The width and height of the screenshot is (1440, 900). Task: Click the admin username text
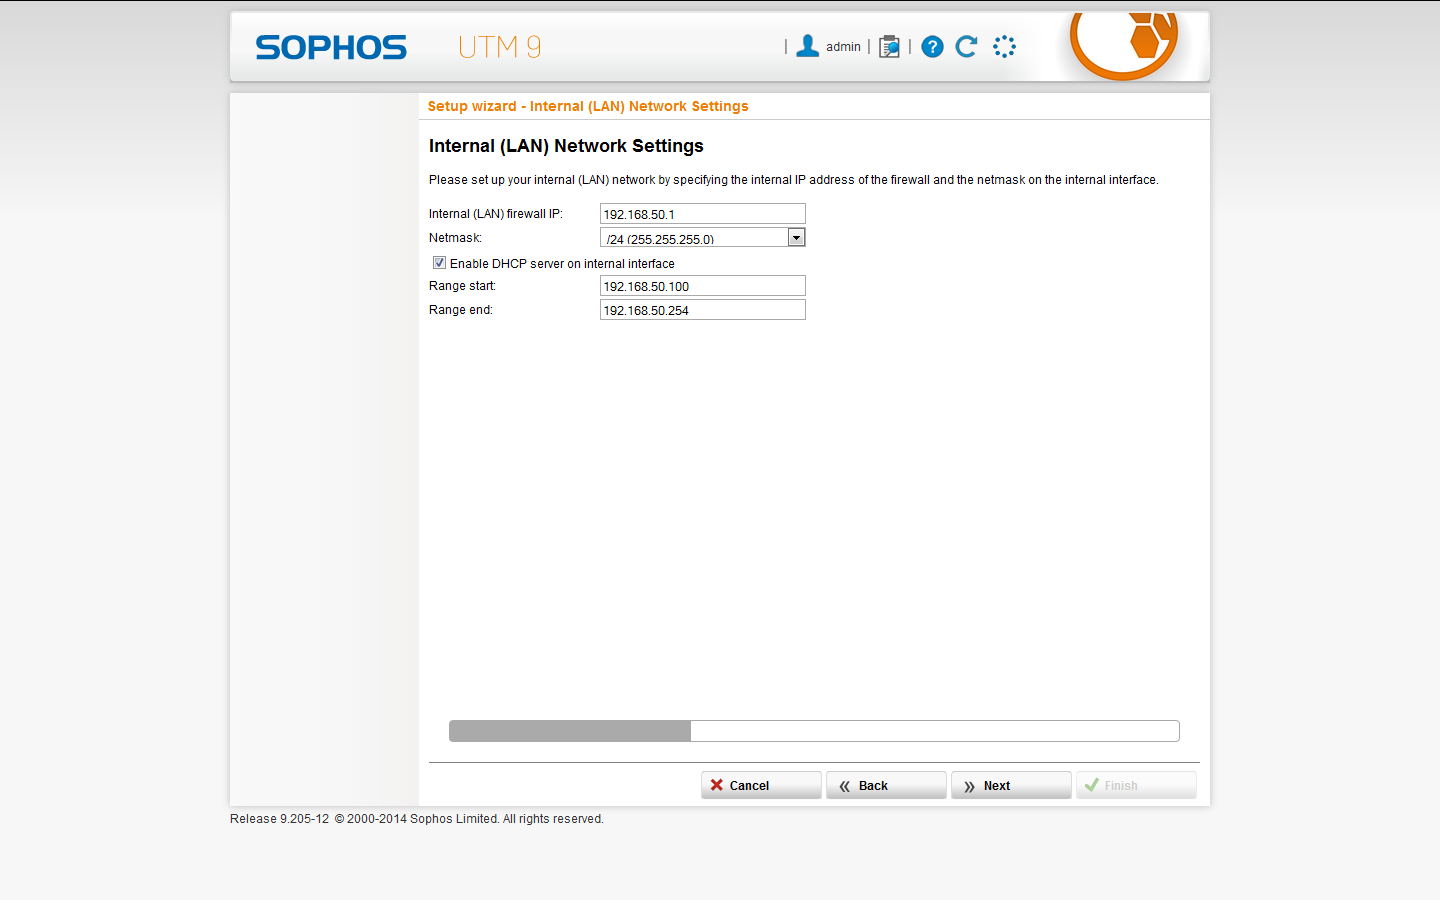click(843, 47)
